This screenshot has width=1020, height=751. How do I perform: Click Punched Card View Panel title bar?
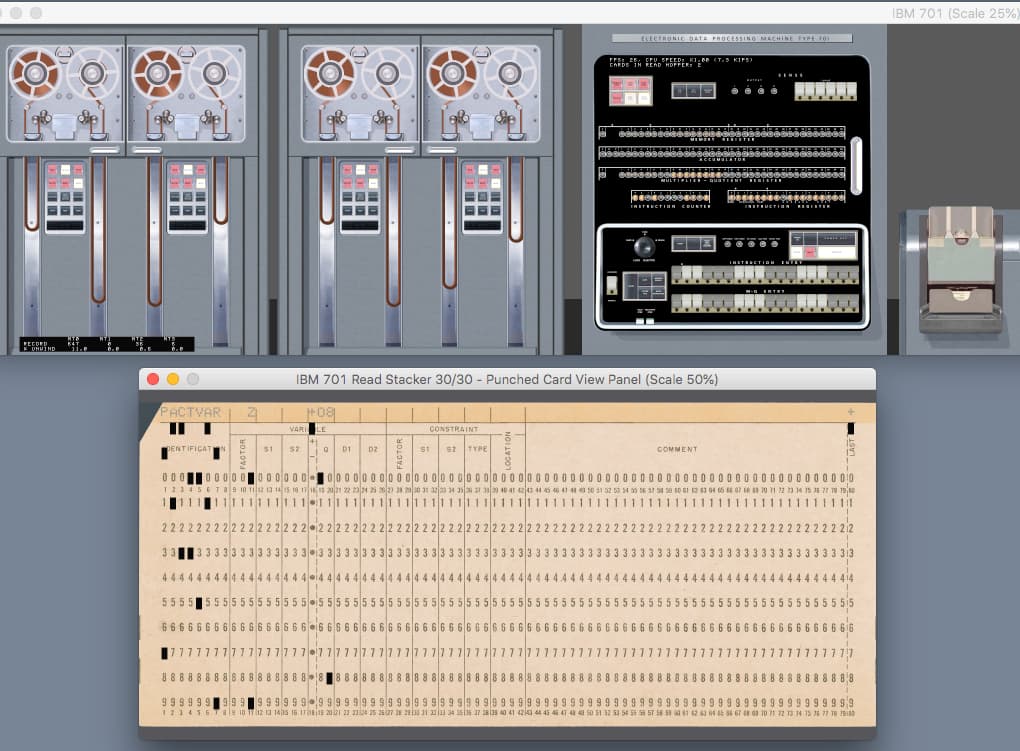coord(507,379)
